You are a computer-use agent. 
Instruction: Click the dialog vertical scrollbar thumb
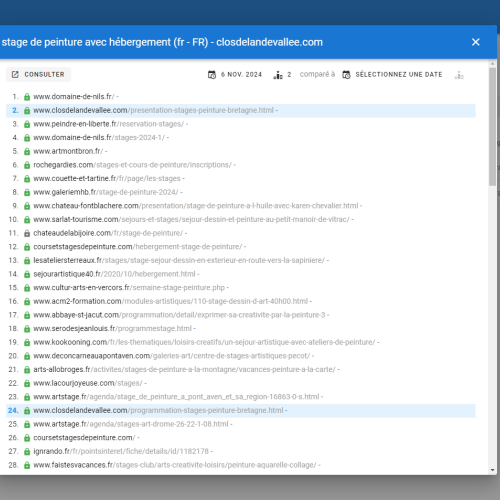(493, 127)
